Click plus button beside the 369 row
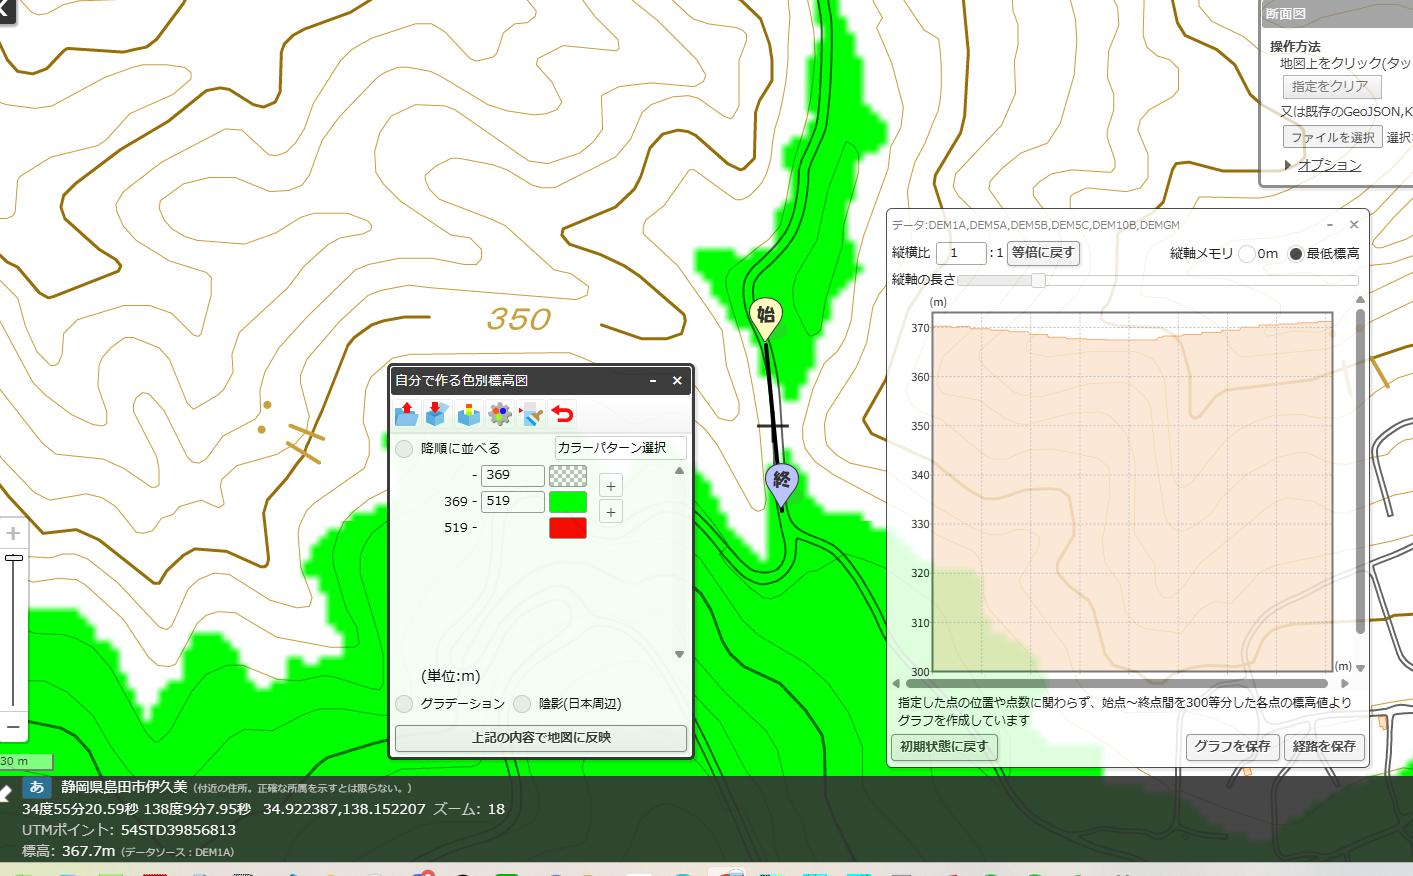Screen dimensions: 1413x876 (x=611, y=486)
